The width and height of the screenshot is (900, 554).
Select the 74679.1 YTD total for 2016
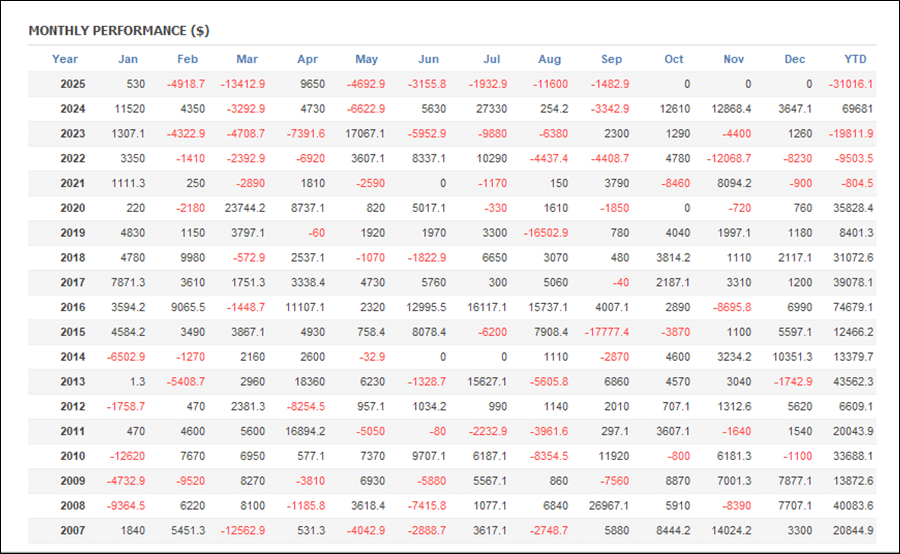(x=852, y=308)
